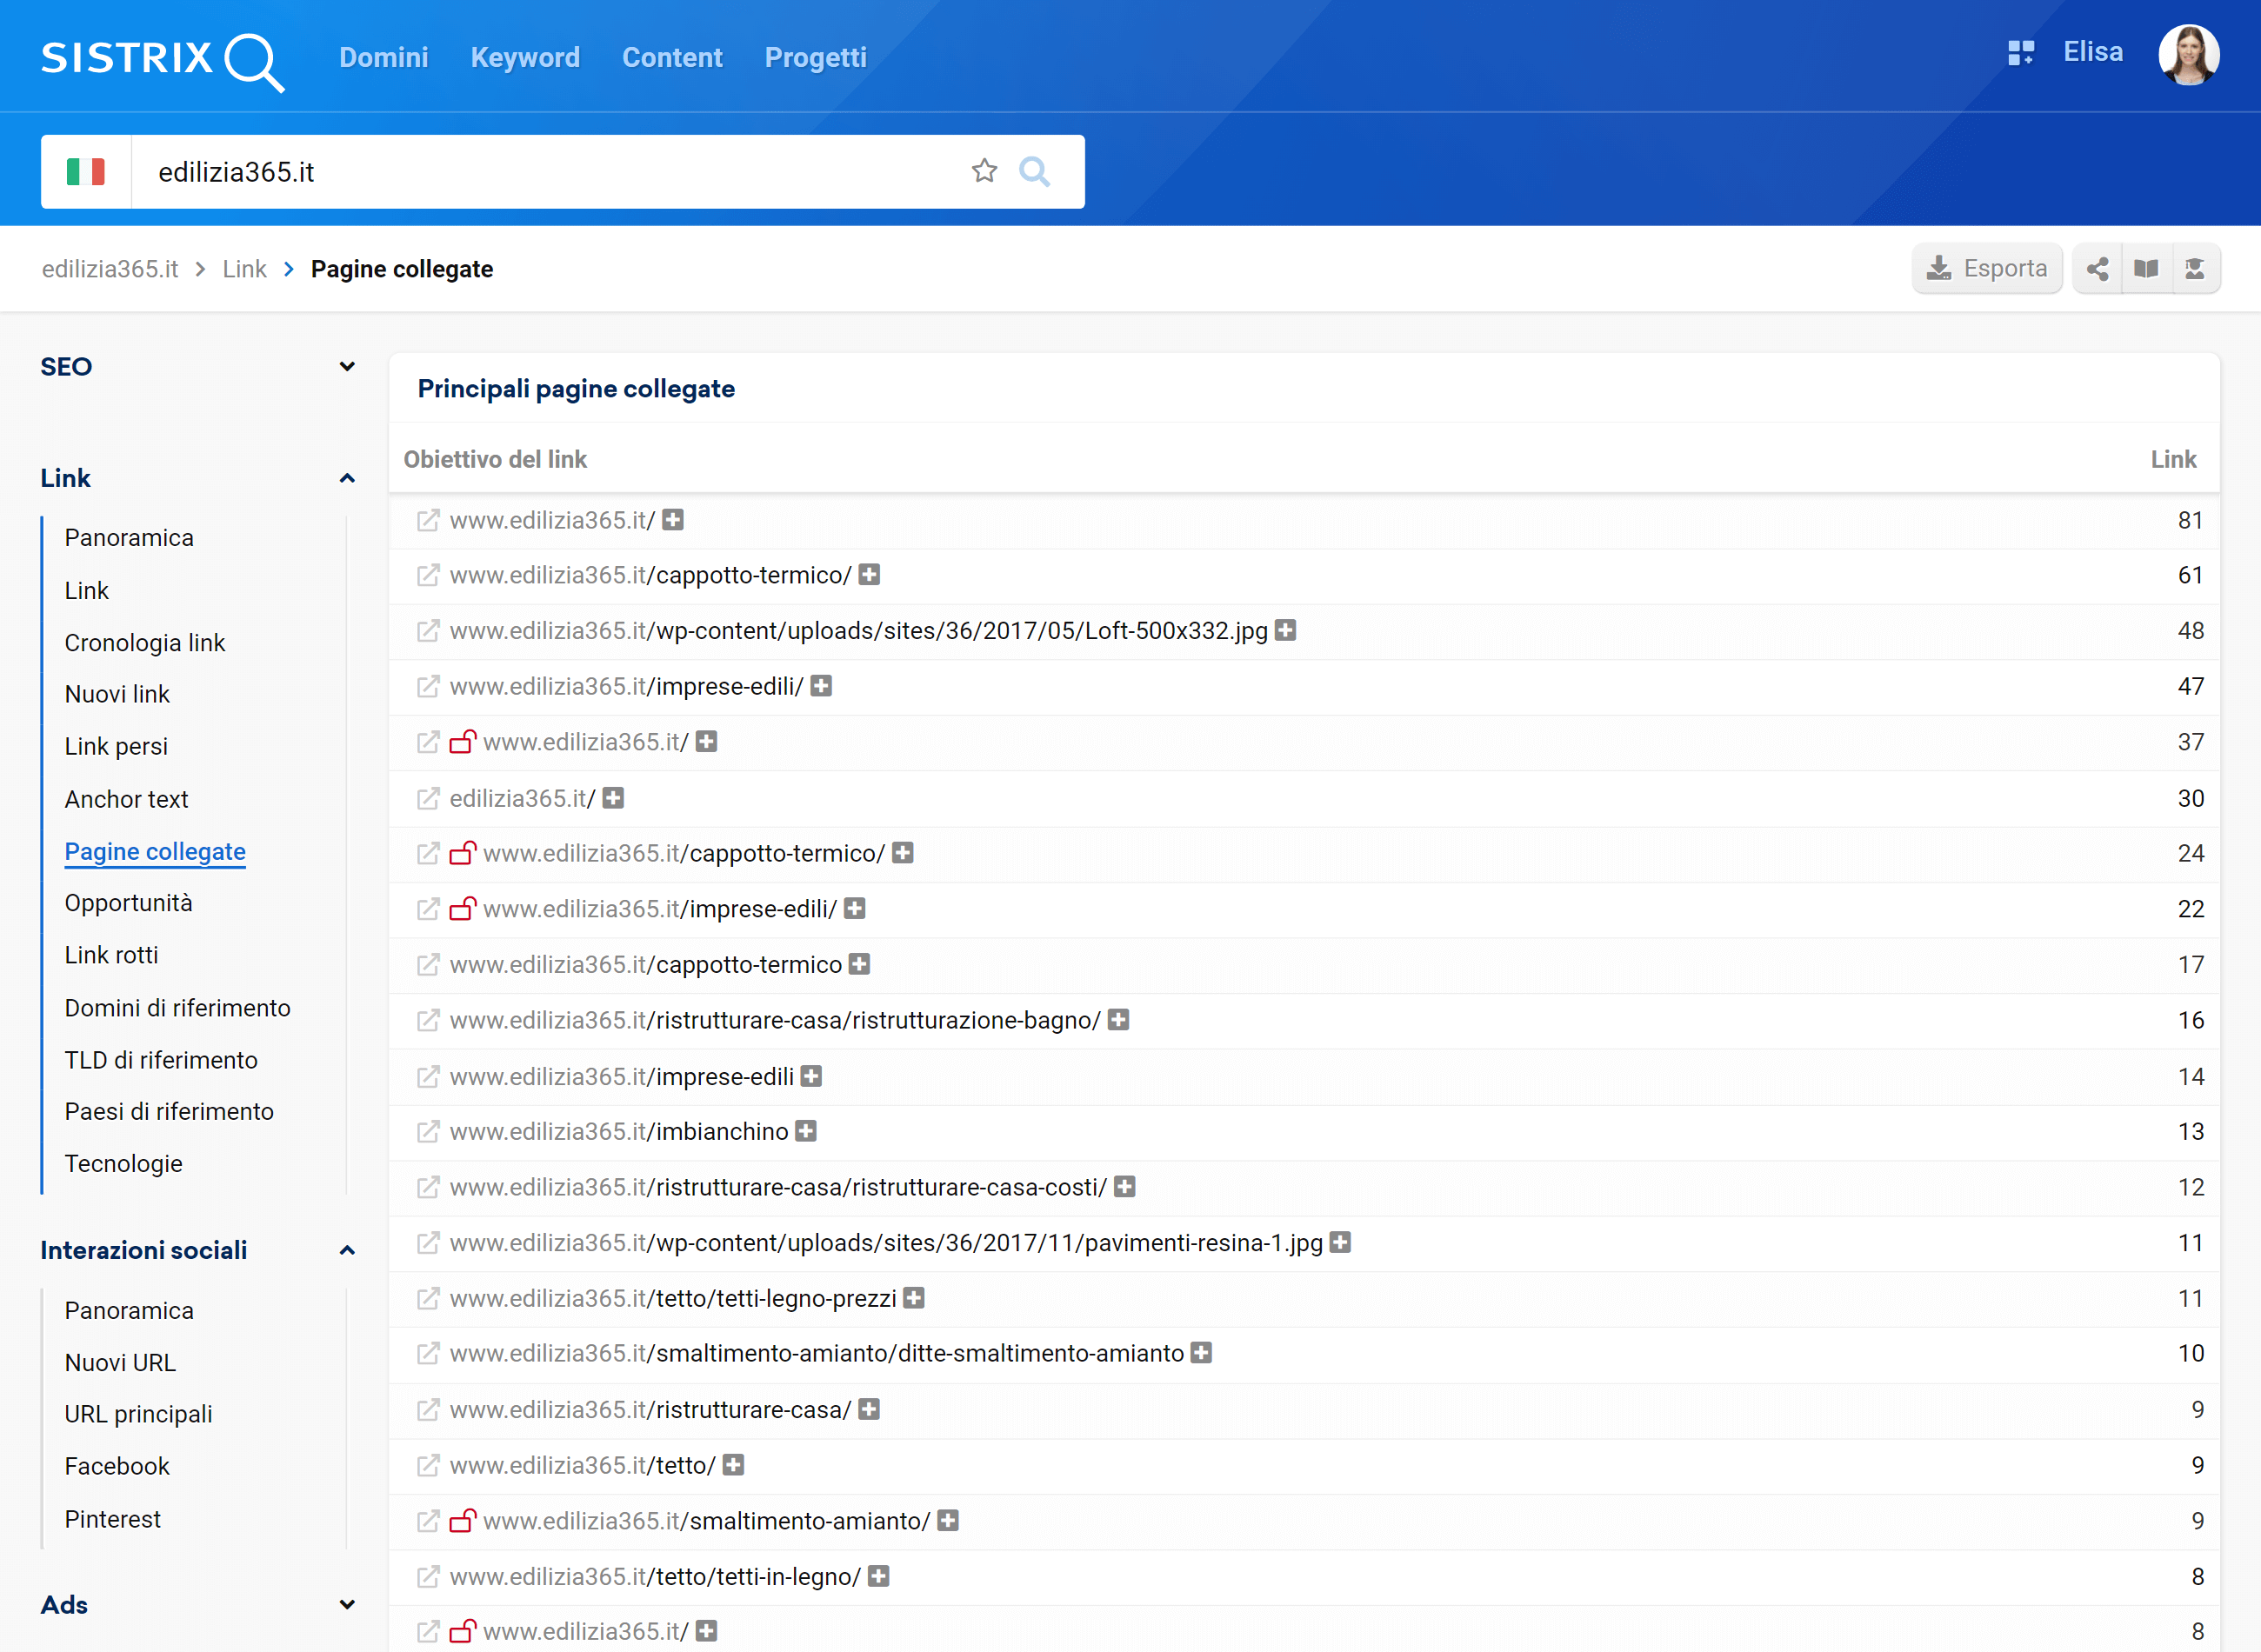The image size is (2261, 1652).
Task: Expand plus icon on cappotto-termico with 17 links
Action: pyautogui.click(x=859, y=964)
